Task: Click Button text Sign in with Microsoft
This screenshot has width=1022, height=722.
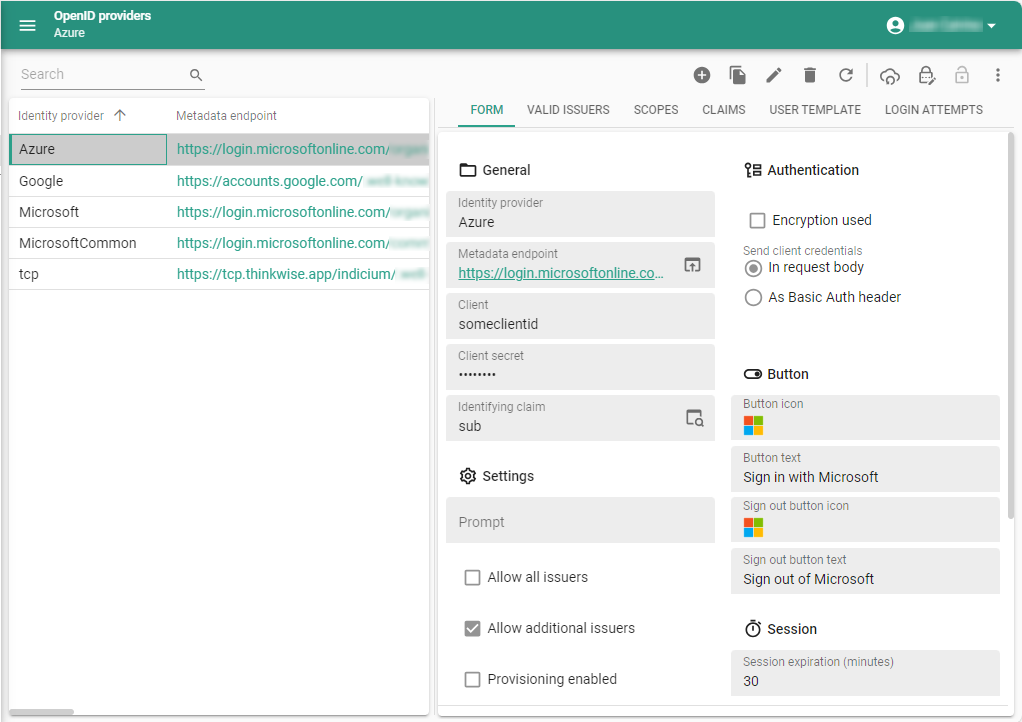Action: pyautogui.click(x=865, y=469)
